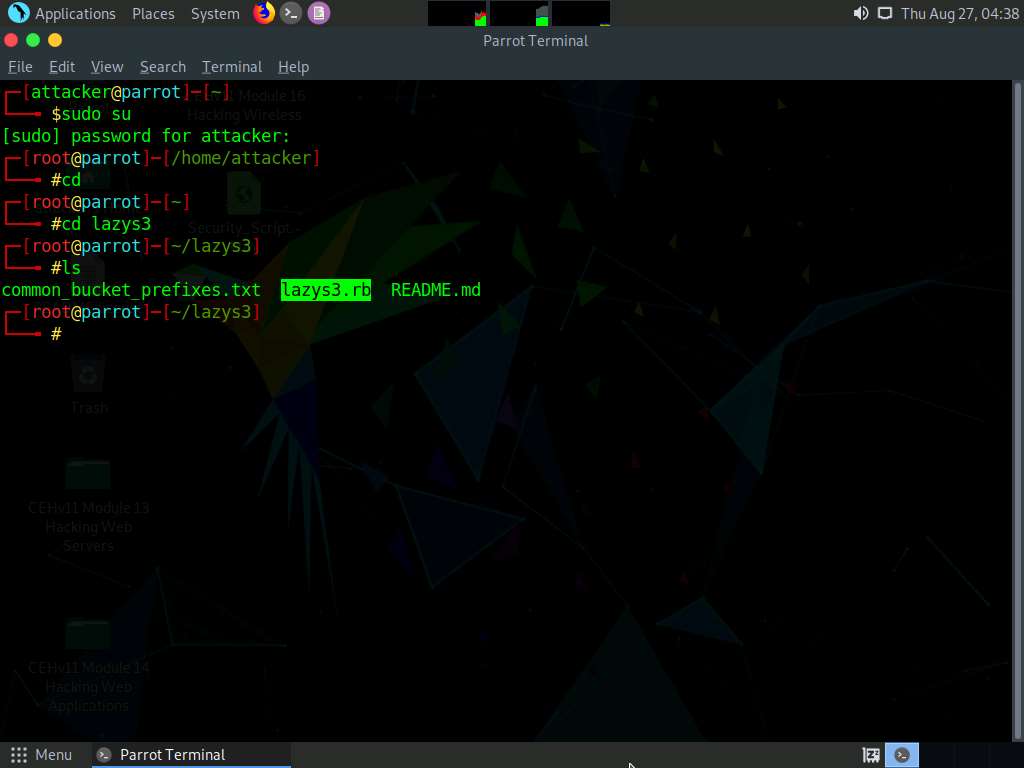Open the Terminal menu in Parrot Terminal
Image resolution: width=1024 pixels, height=768 pixels.
[231, 67]
